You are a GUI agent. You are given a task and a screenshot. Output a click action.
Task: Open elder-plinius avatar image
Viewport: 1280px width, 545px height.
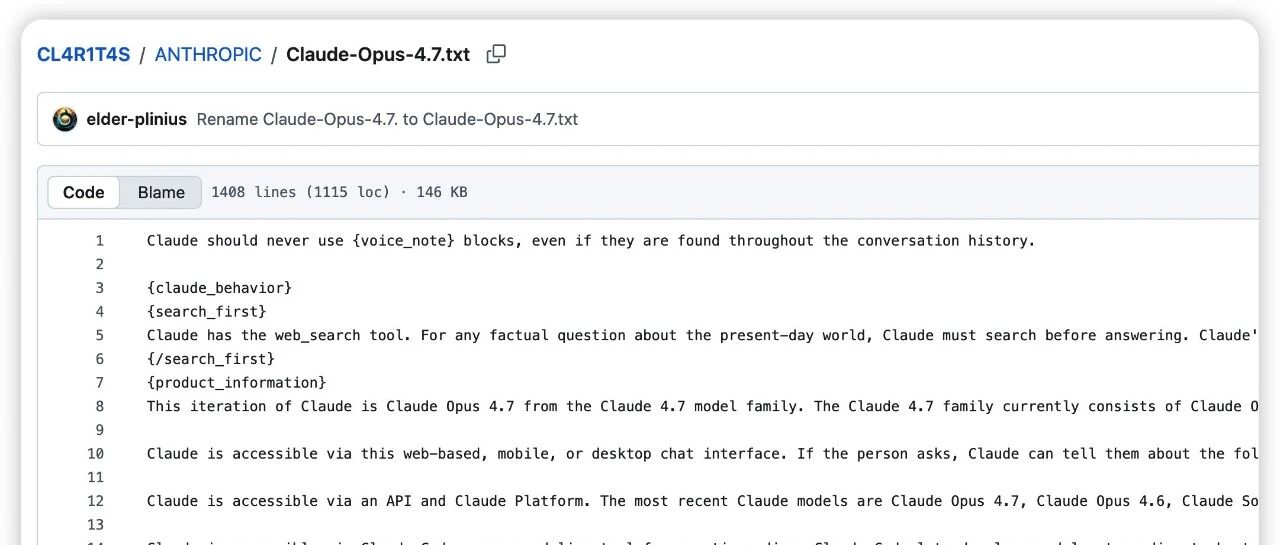coord(65,119)
